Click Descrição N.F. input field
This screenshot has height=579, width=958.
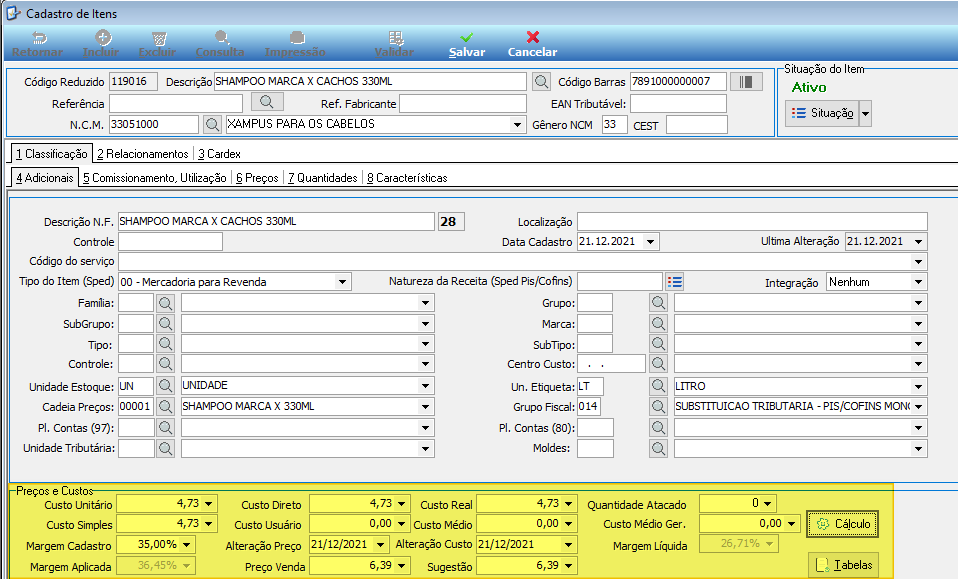tap(276, 221)
